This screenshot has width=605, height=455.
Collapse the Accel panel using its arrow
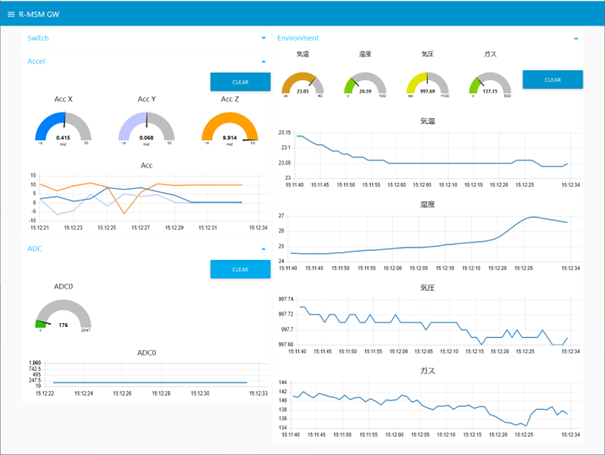263,61
